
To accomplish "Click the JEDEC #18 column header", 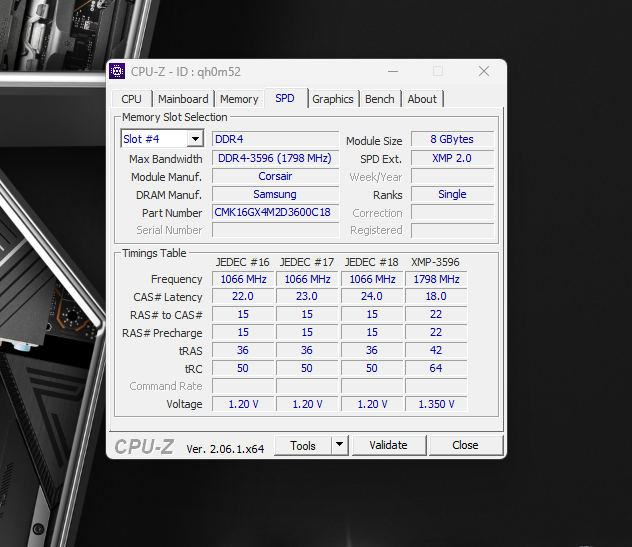I will [372, 262].
